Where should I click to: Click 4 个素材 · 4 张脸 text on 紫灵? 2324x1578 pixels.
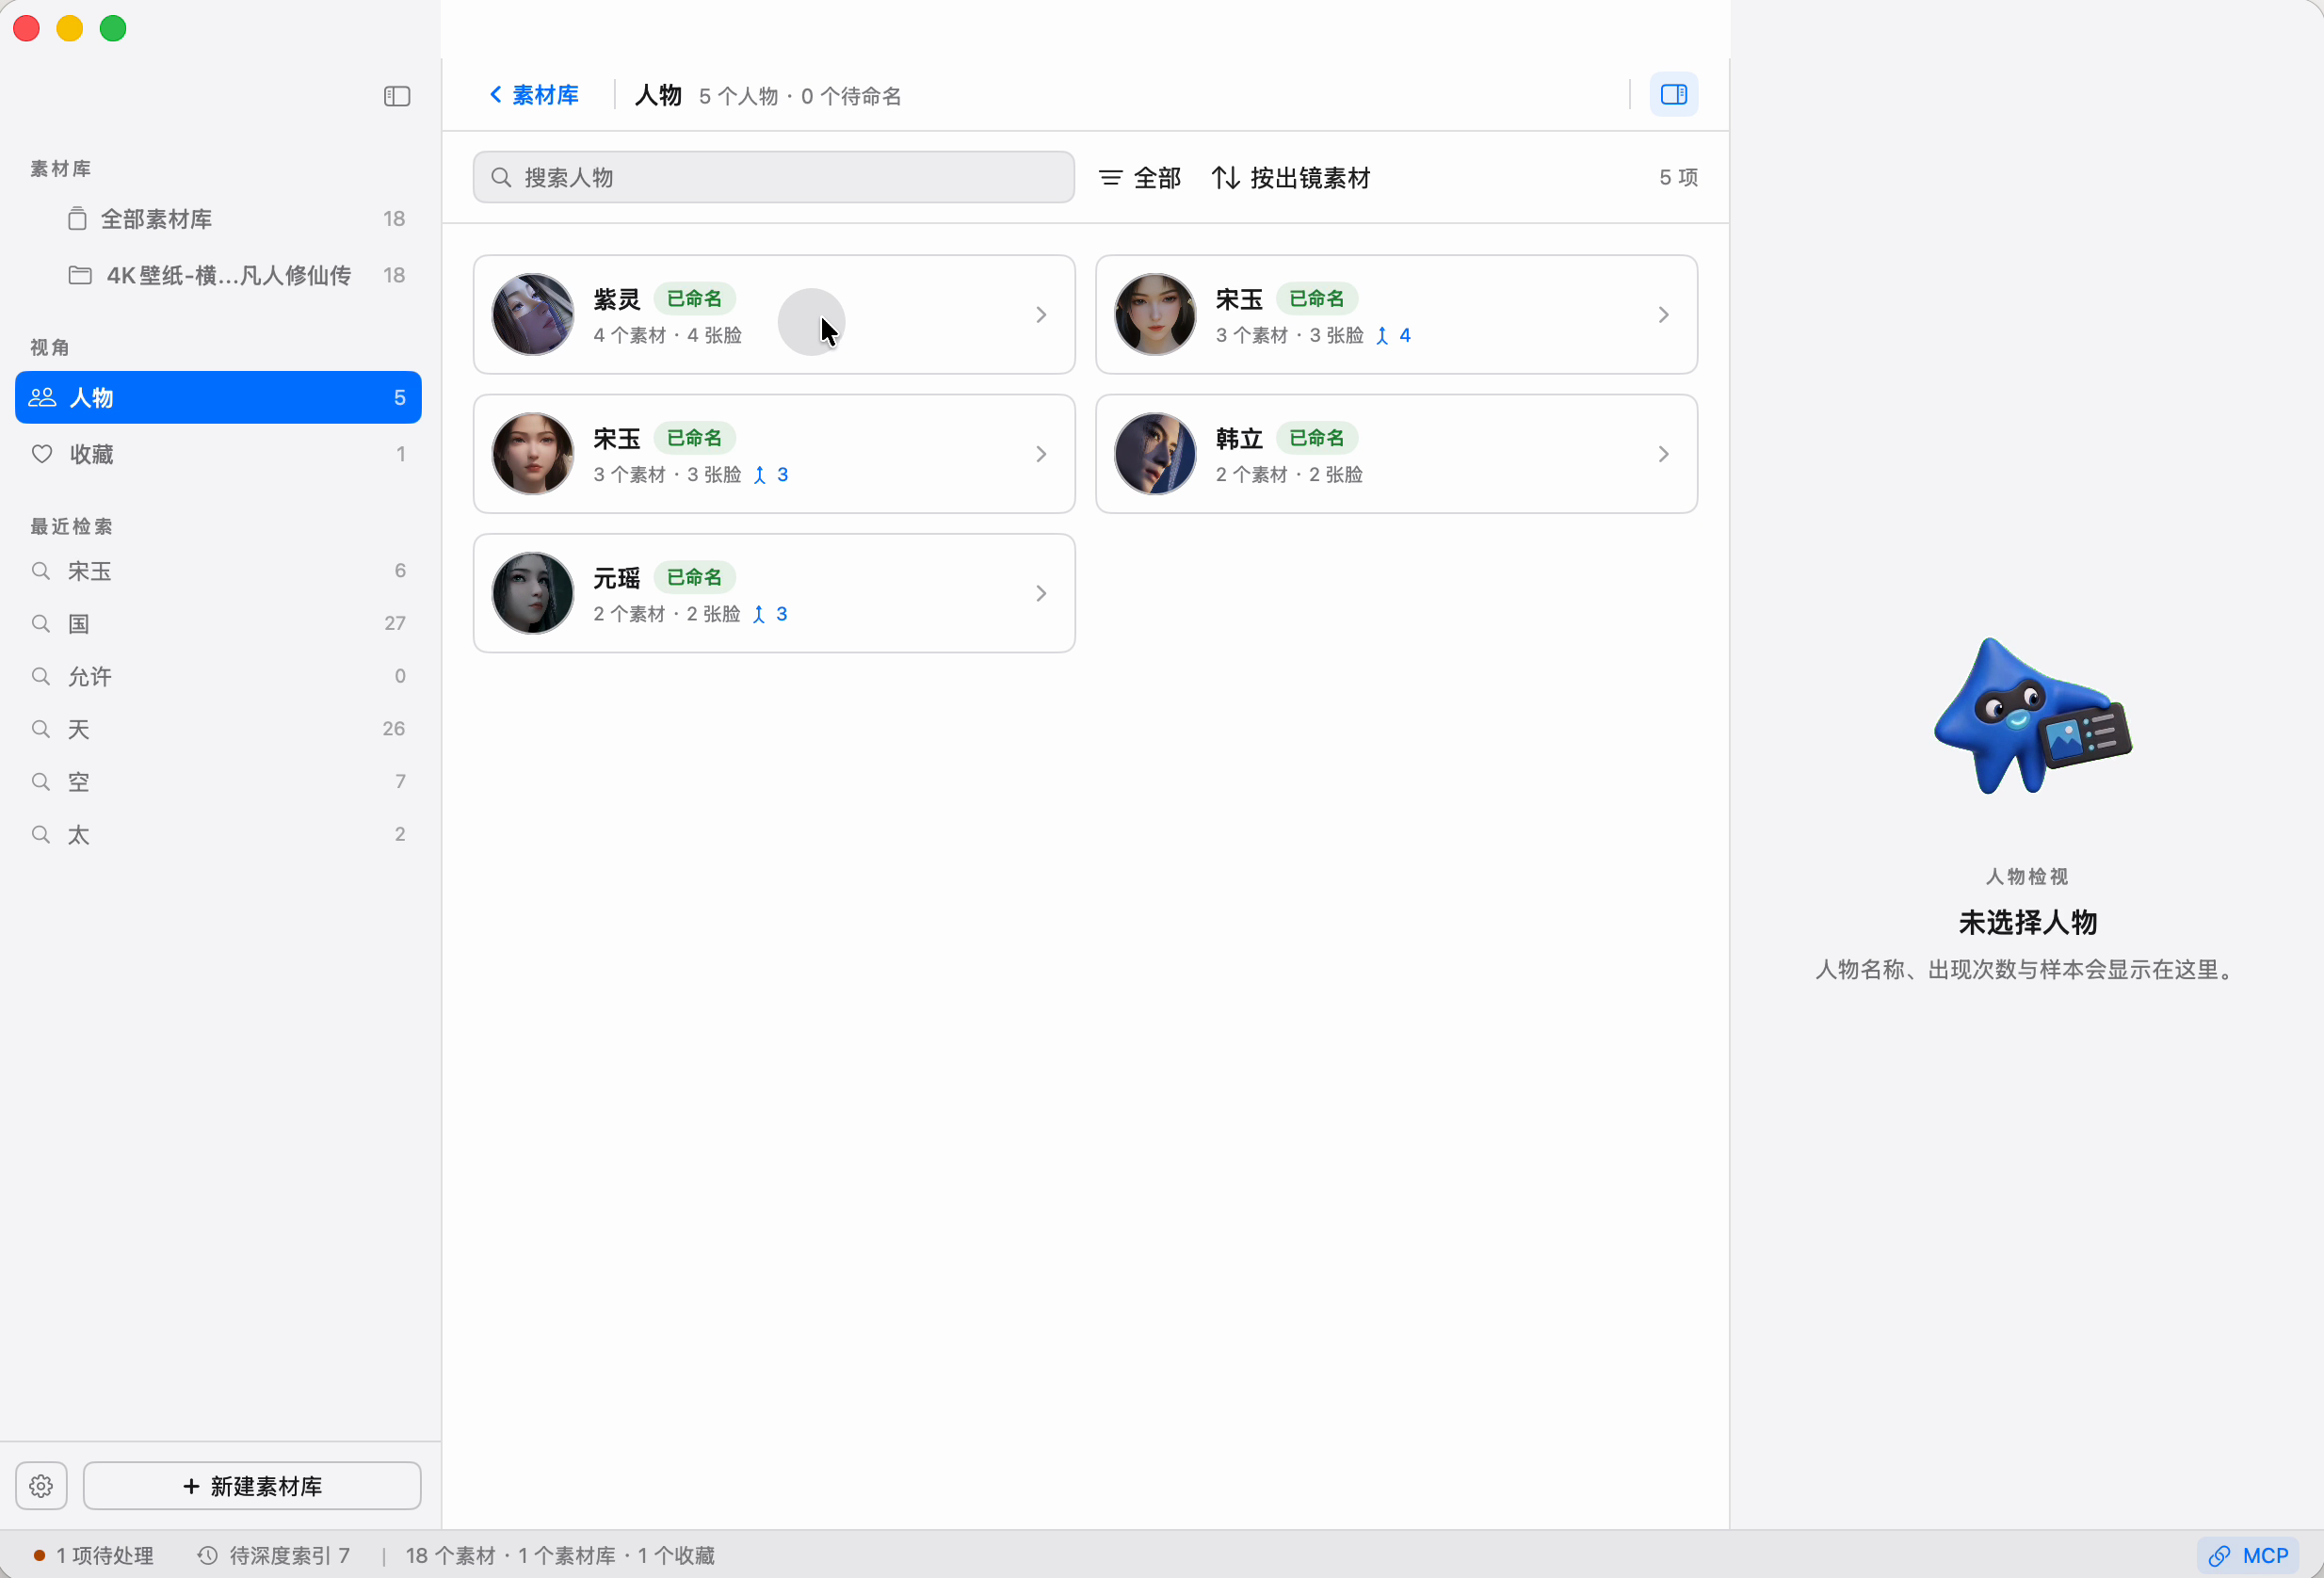pyautogui.click(x=667, y=336)
